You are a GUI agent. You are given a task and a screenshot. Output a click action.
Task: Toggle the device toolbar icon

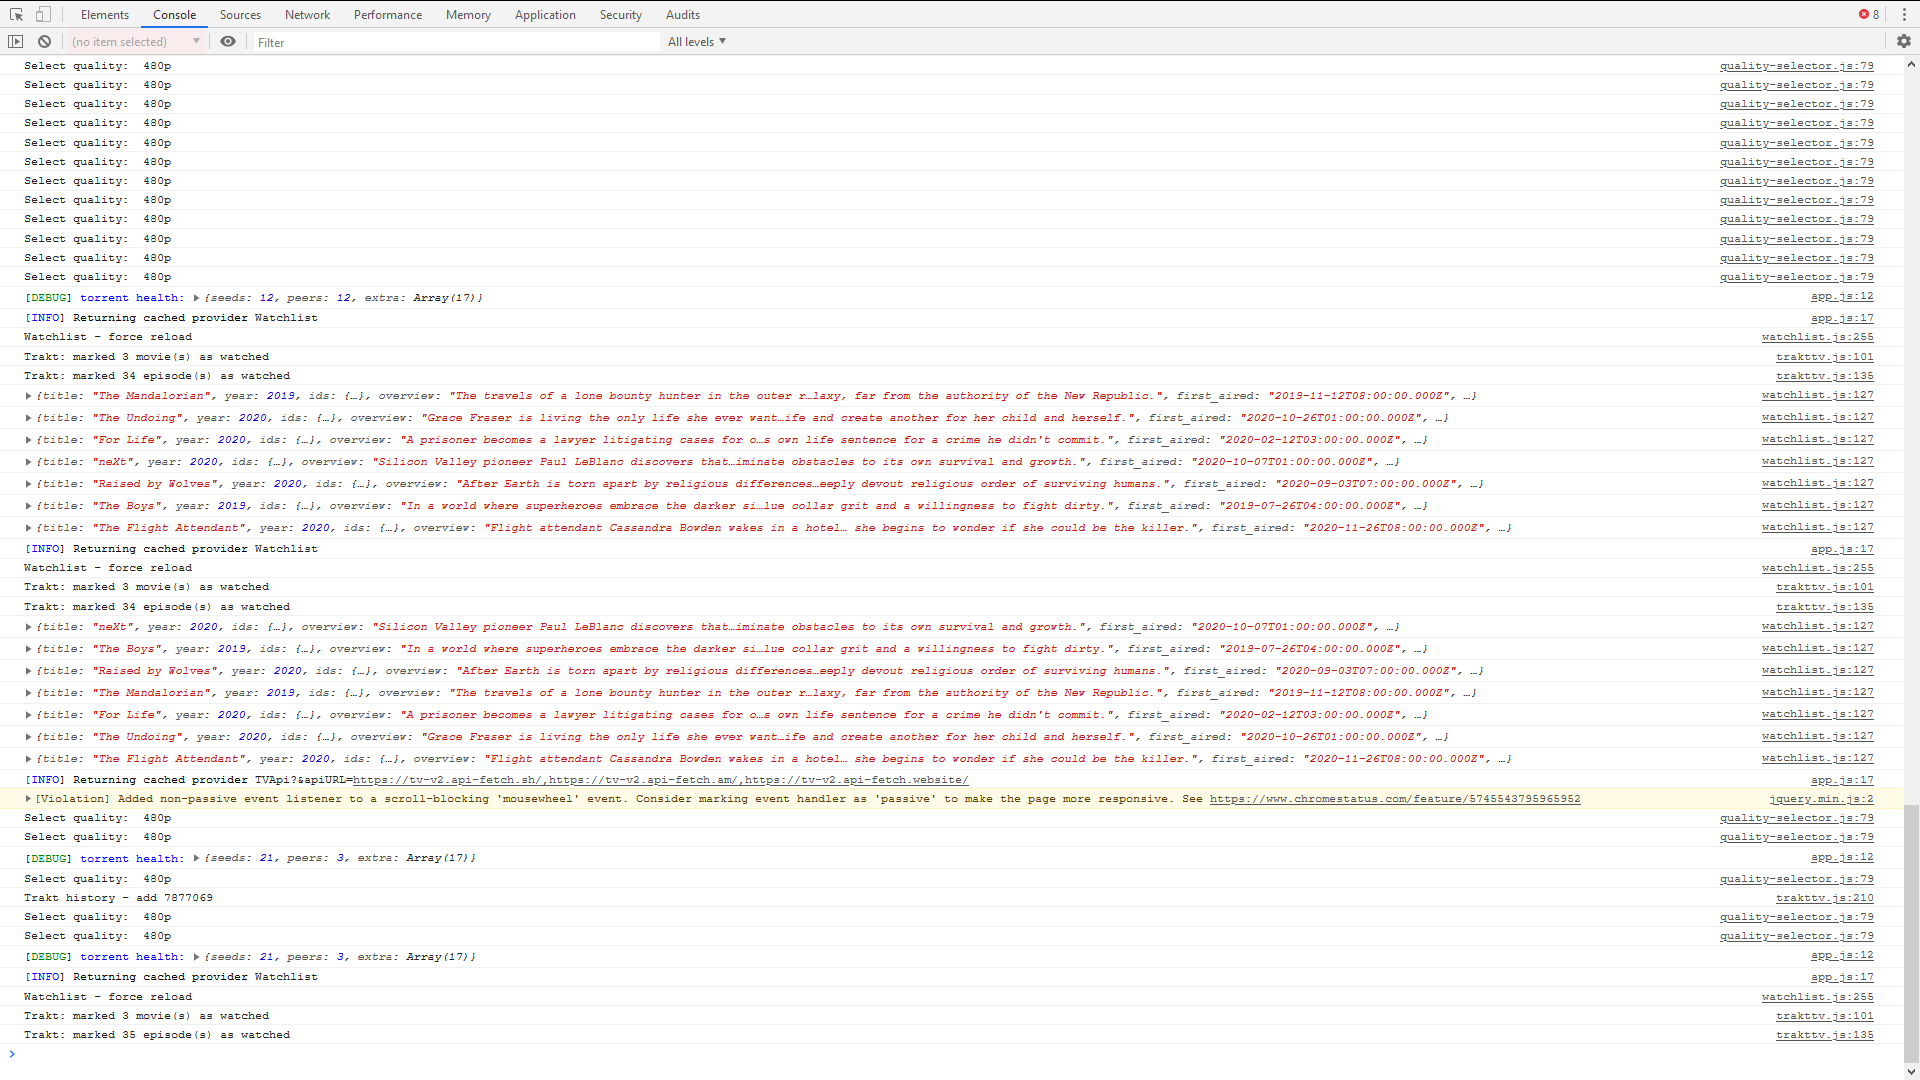point(43,14)
